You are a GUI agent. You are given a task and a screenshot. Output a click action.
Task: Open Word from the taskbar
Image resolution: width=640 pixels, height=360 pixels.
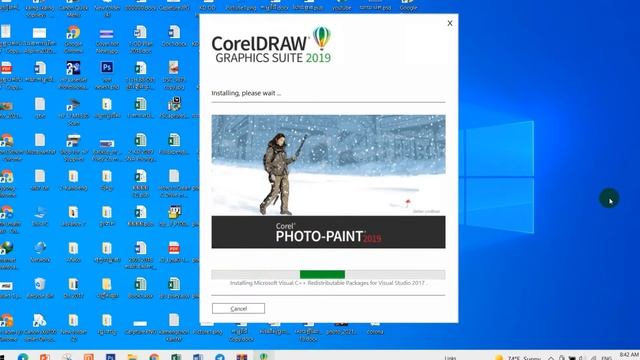point(198,357)
